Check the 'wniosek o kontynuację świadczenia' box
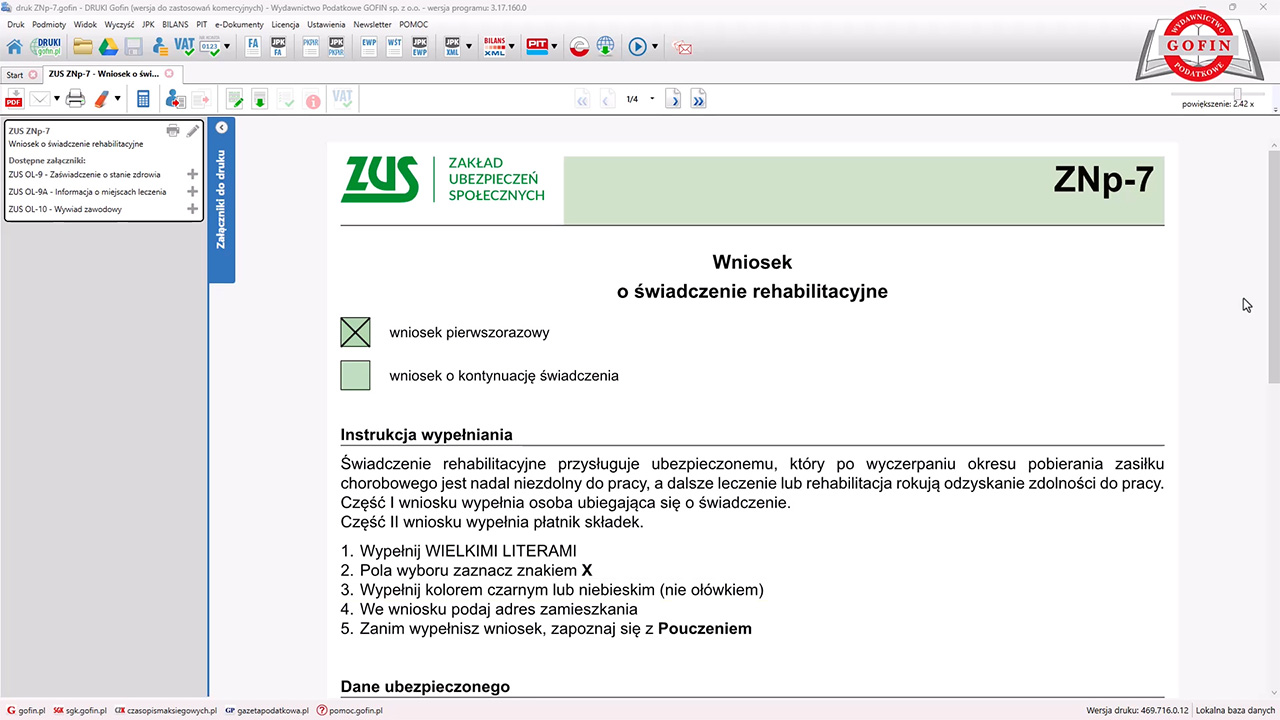This screenshot has width=1280, height=720. [x=355, y=375]
